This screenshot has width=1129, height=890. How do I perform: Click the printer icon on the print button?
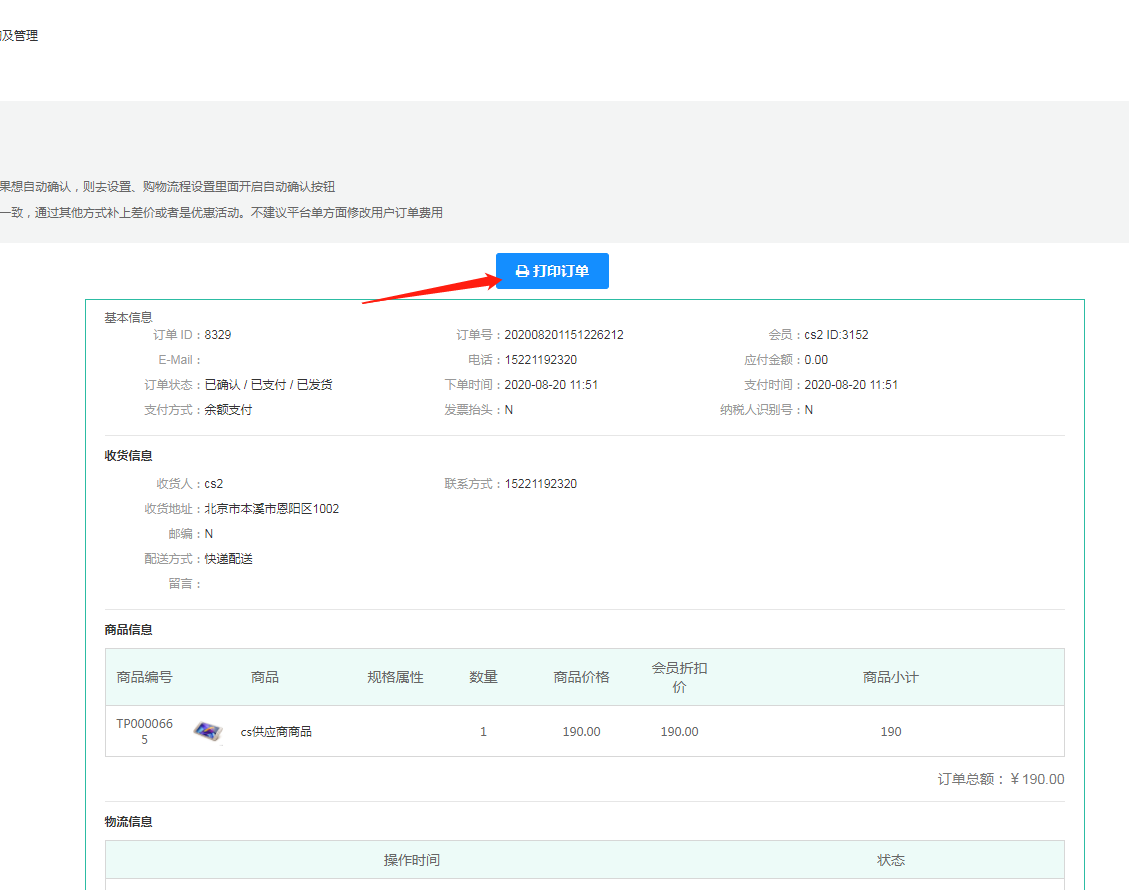522,271
